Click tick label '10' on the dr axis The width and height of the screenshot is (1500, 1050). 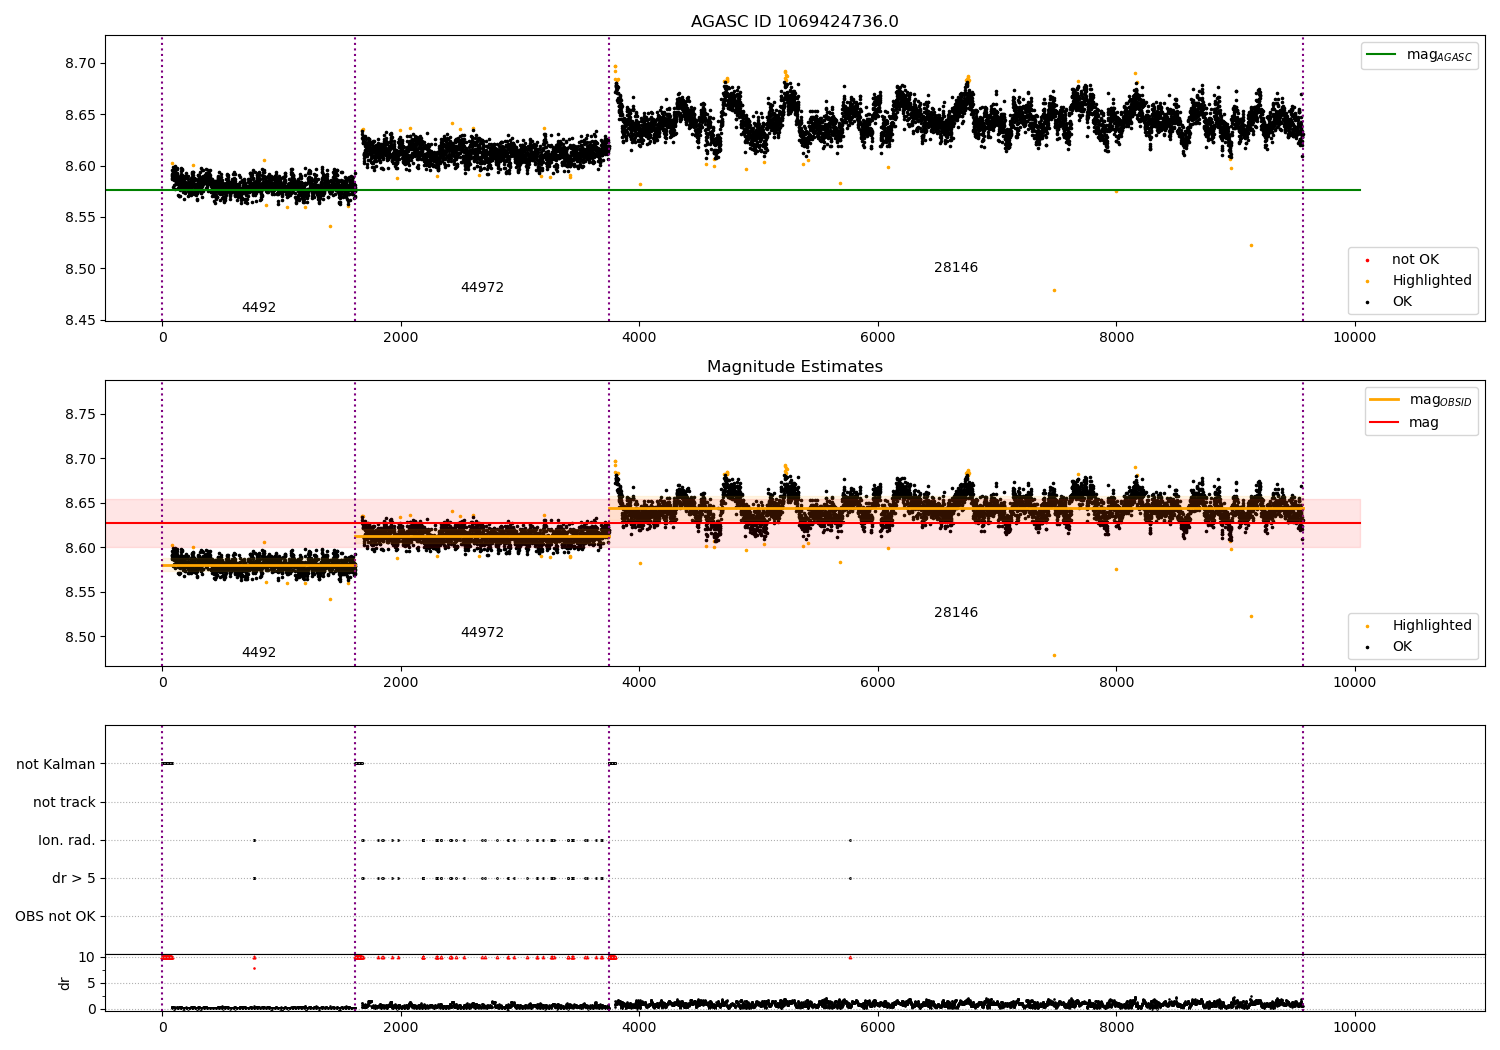(x=87, y=957)
